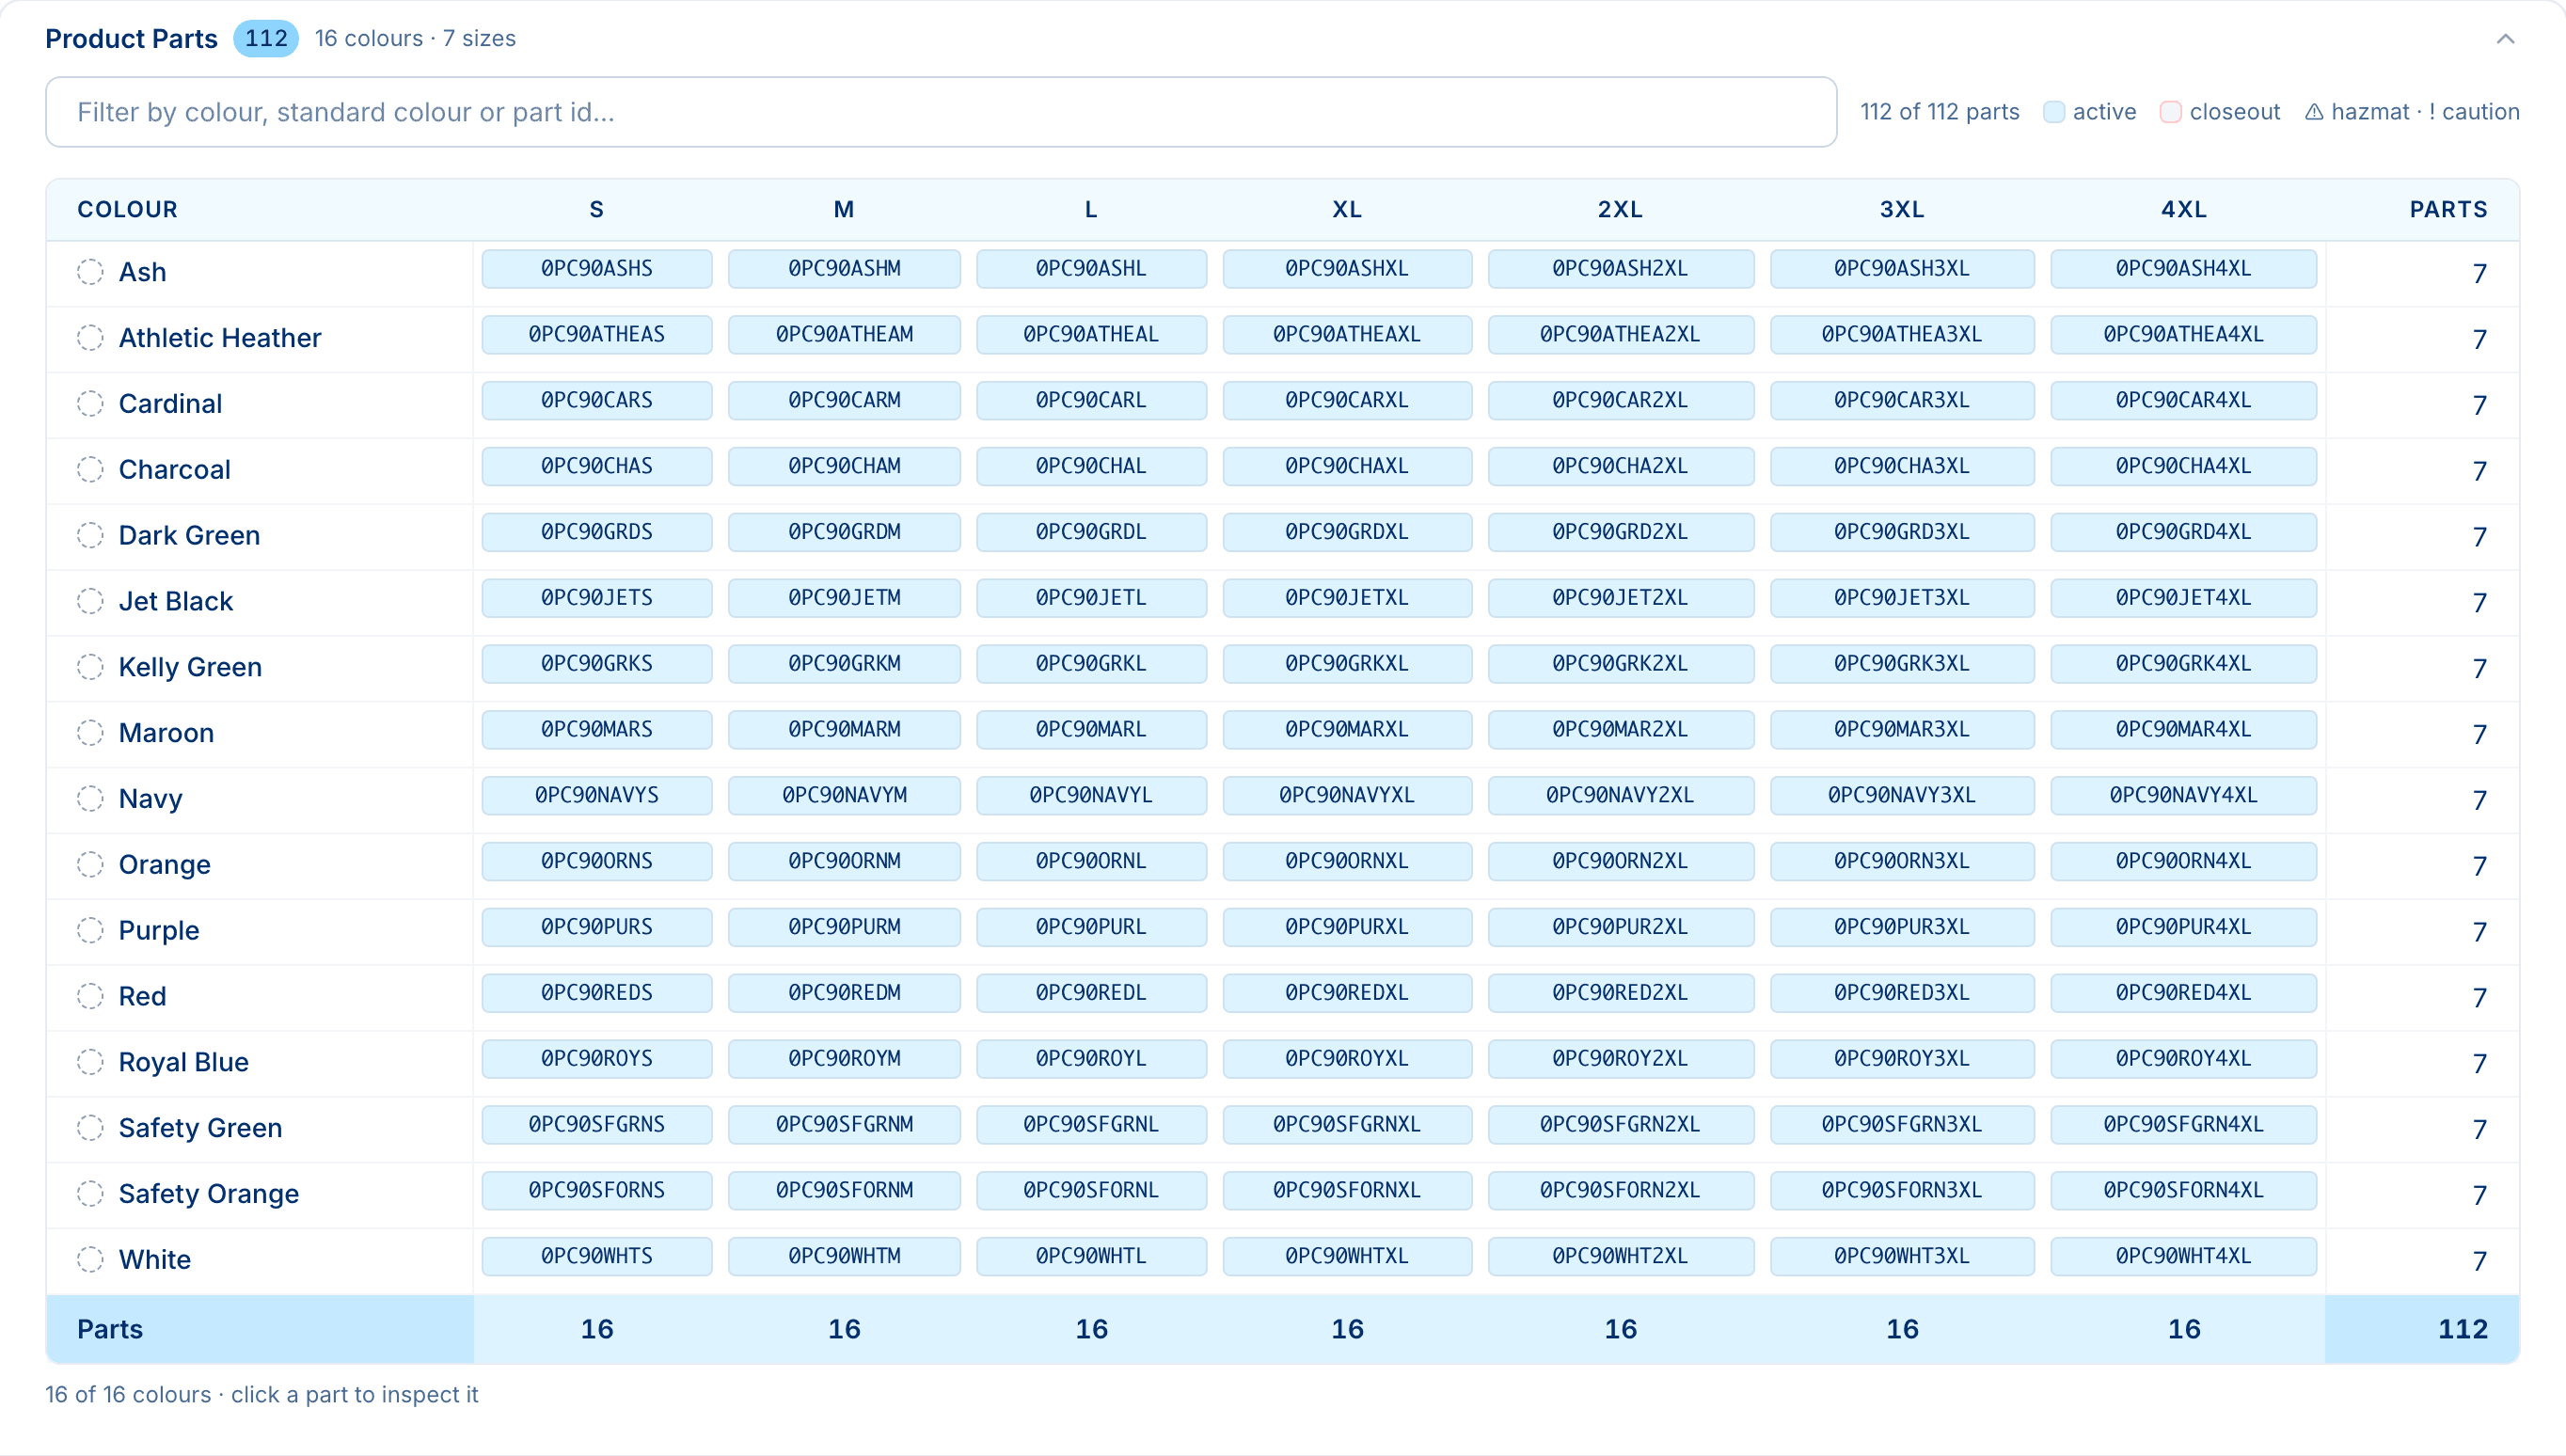Viewport: 2566px width, 1456px height.
Task: Click the Royal Blue colour name
Action: [184, 1062]
